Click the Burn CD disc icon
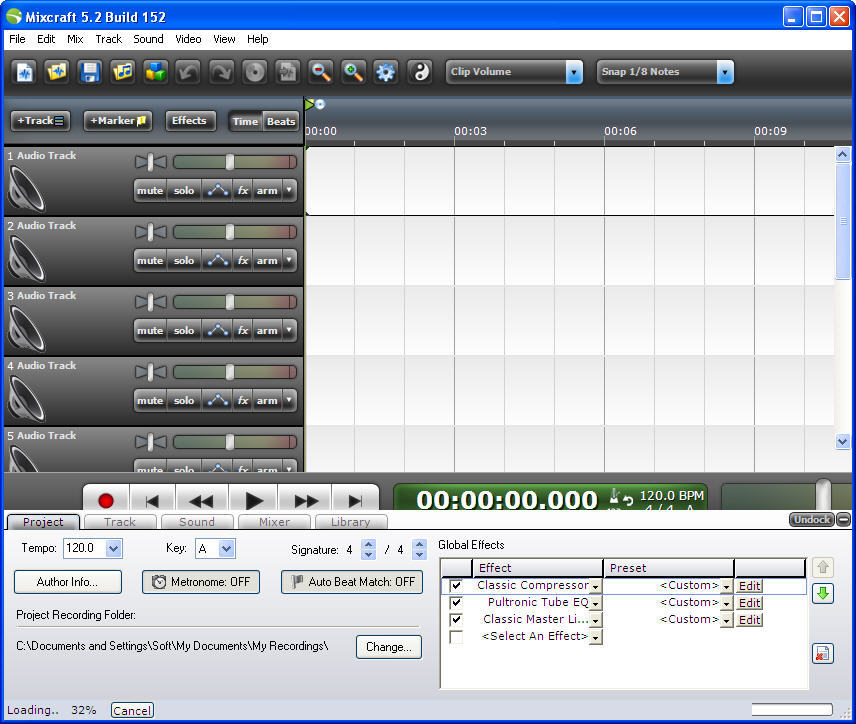 254,72
